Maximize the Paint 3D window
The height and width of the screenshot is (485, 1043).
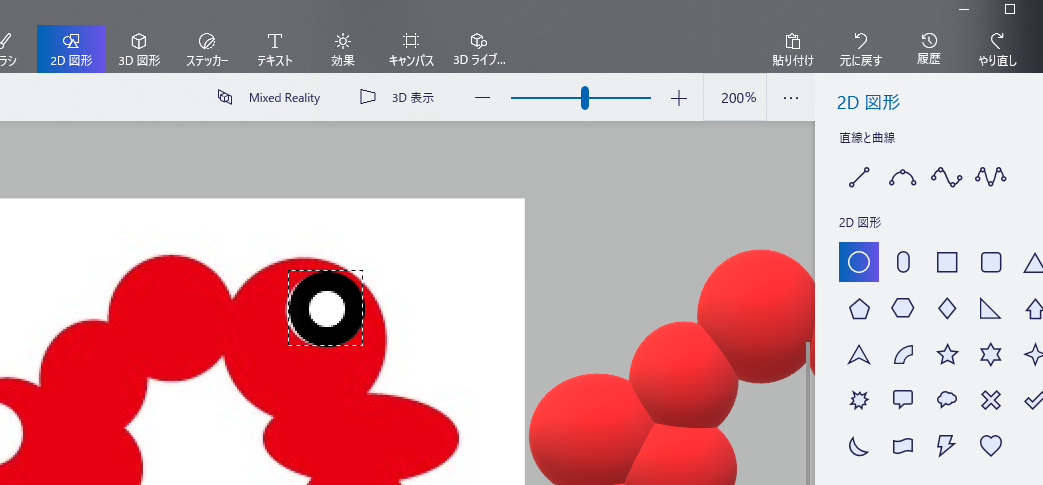click(x=1009, y=9)
